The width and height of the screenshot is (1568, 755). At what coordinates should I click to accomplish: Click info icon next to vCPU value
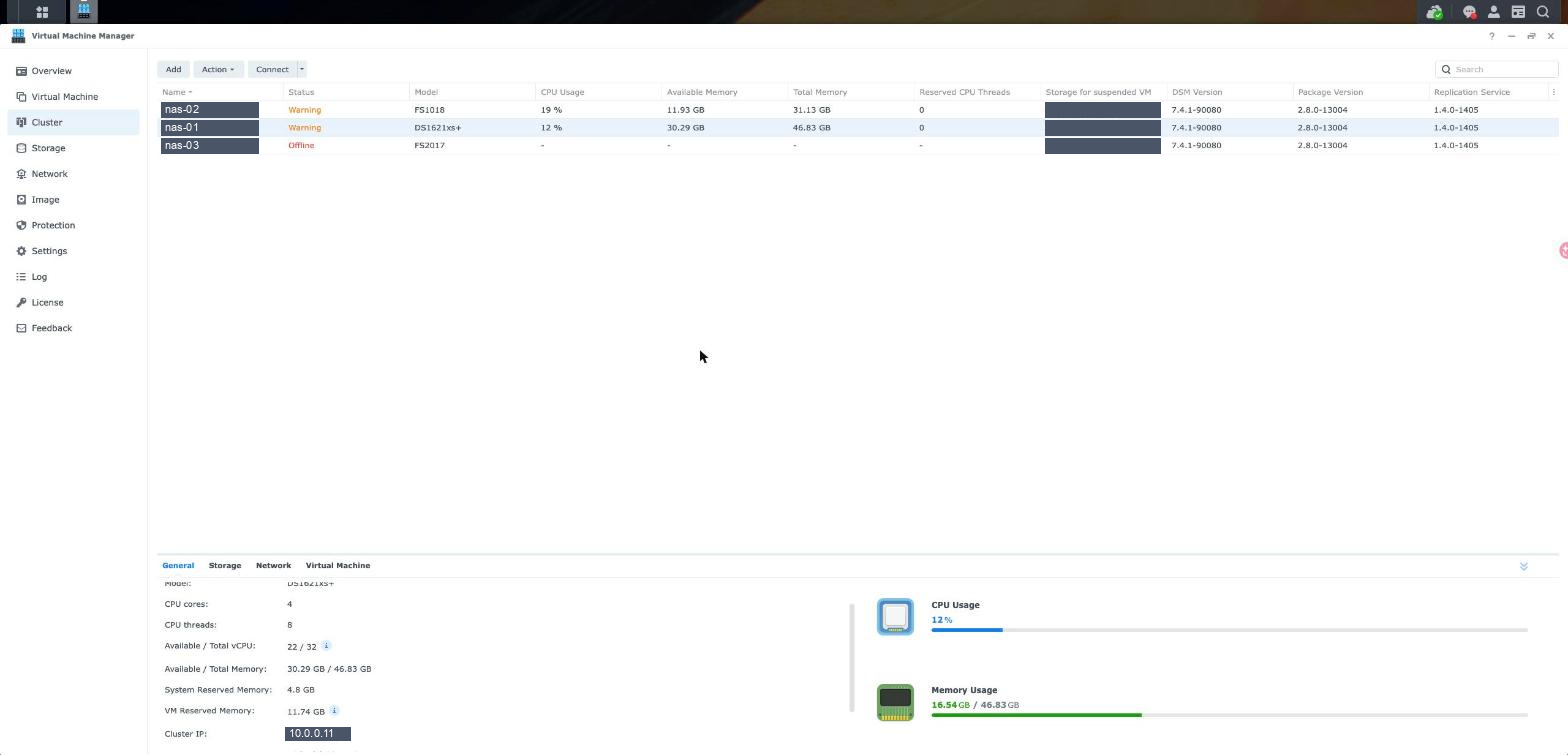point(326,646)
